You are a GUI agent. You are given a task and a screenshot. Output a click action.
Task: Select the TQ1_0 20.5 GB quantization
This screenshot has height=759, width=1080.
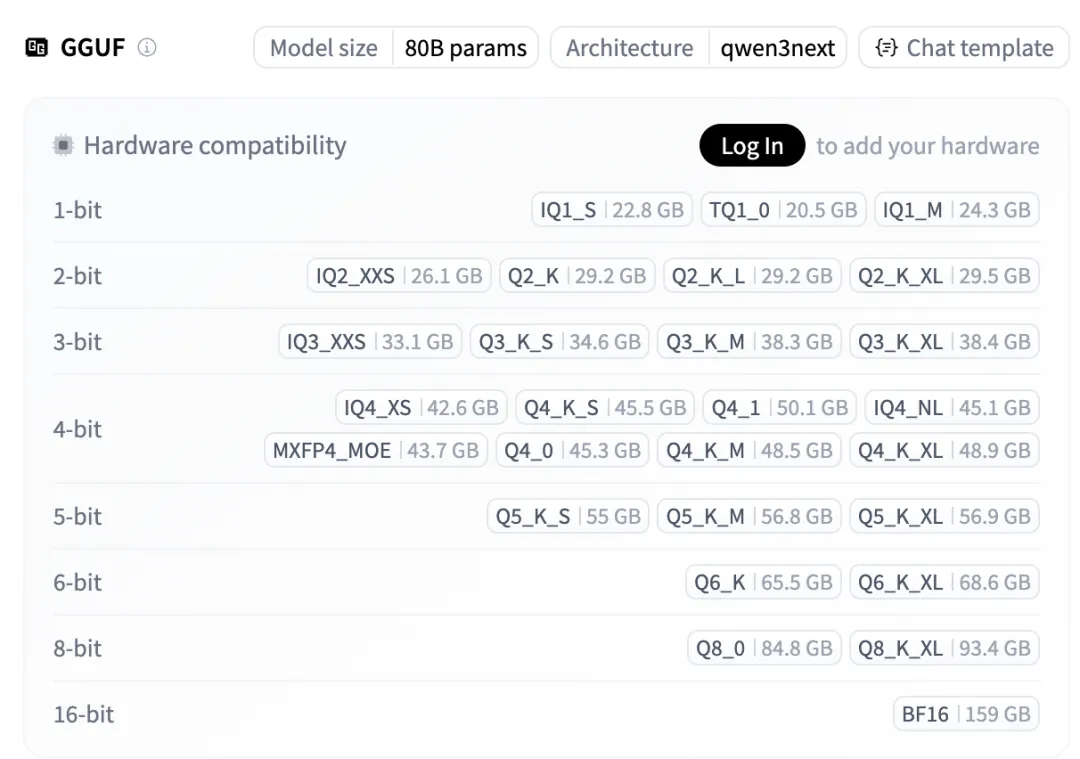[x=783, y=210]
